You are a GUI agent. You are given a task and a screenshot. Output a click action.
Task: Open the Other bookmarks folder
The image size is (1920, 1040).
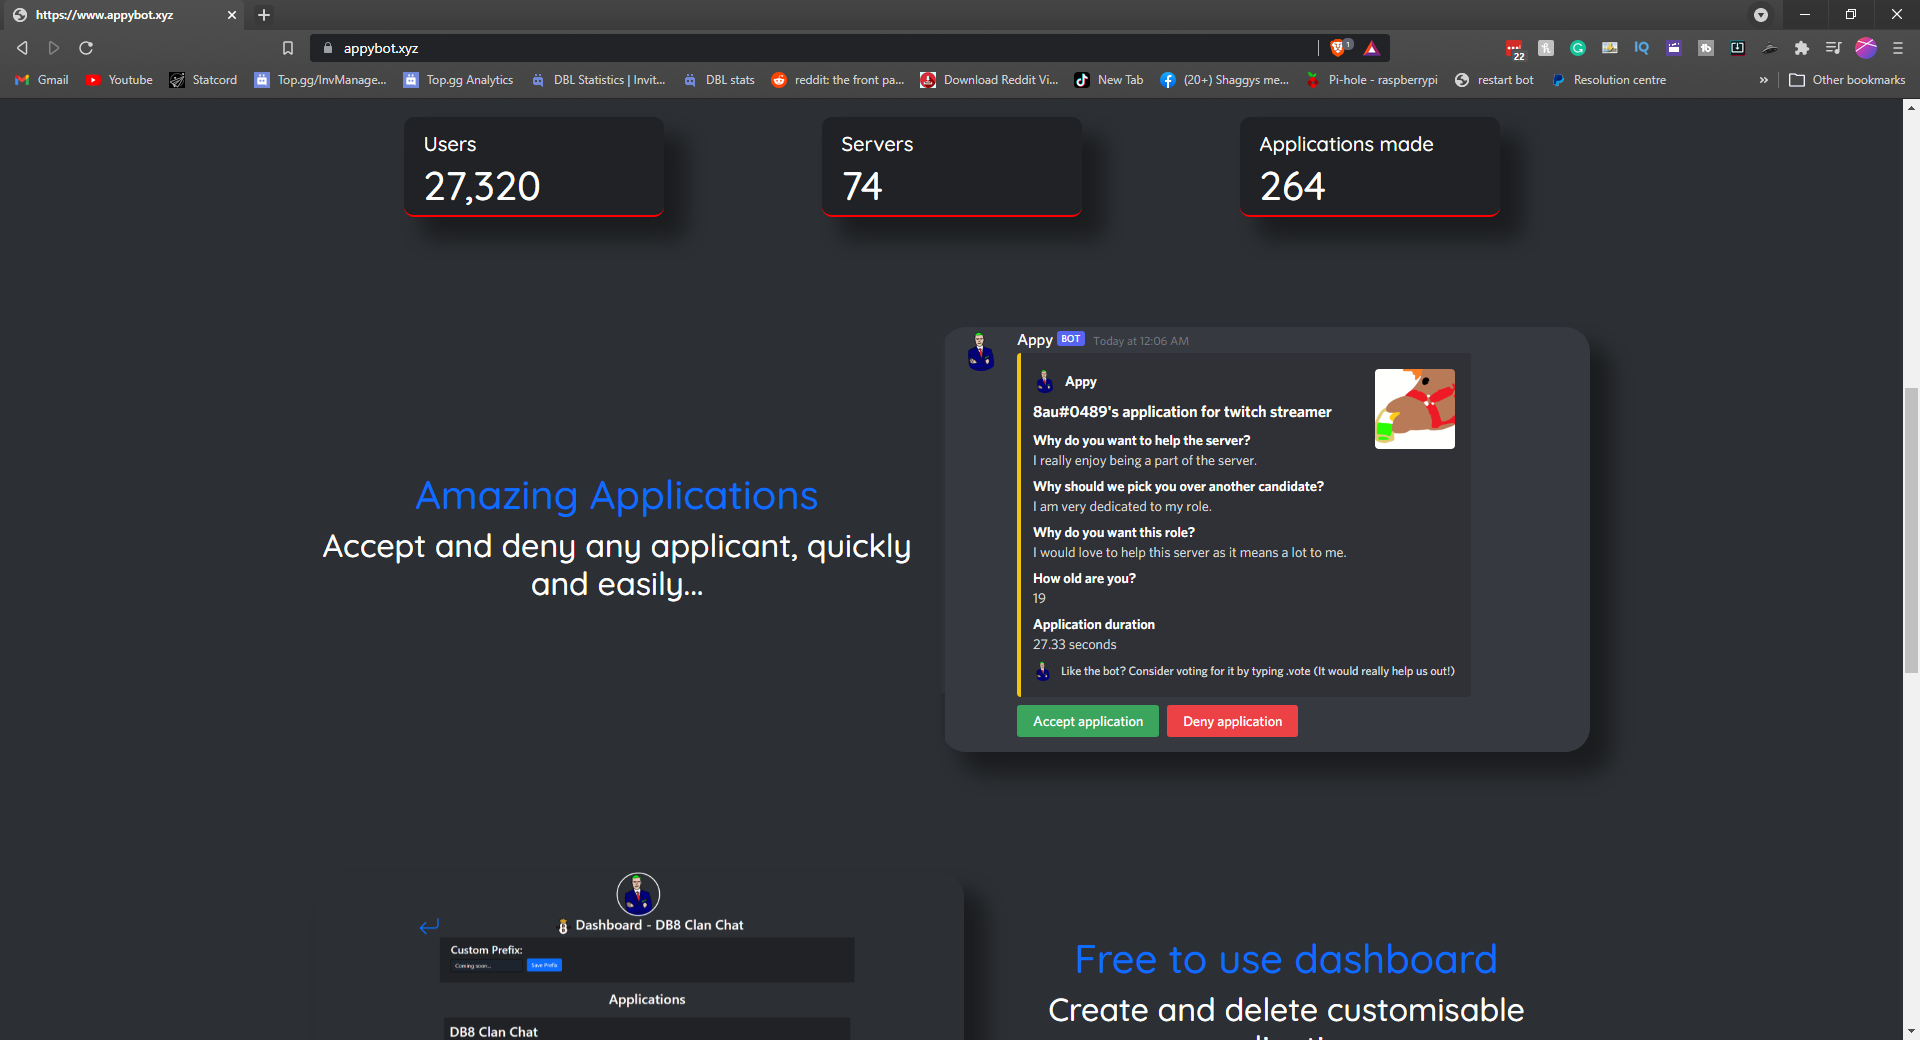(1847, 80)
